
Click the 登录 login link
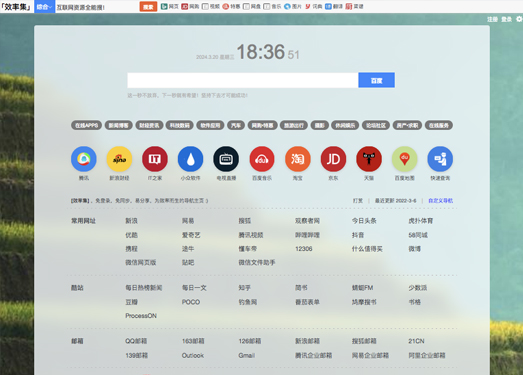coord(506,19)
